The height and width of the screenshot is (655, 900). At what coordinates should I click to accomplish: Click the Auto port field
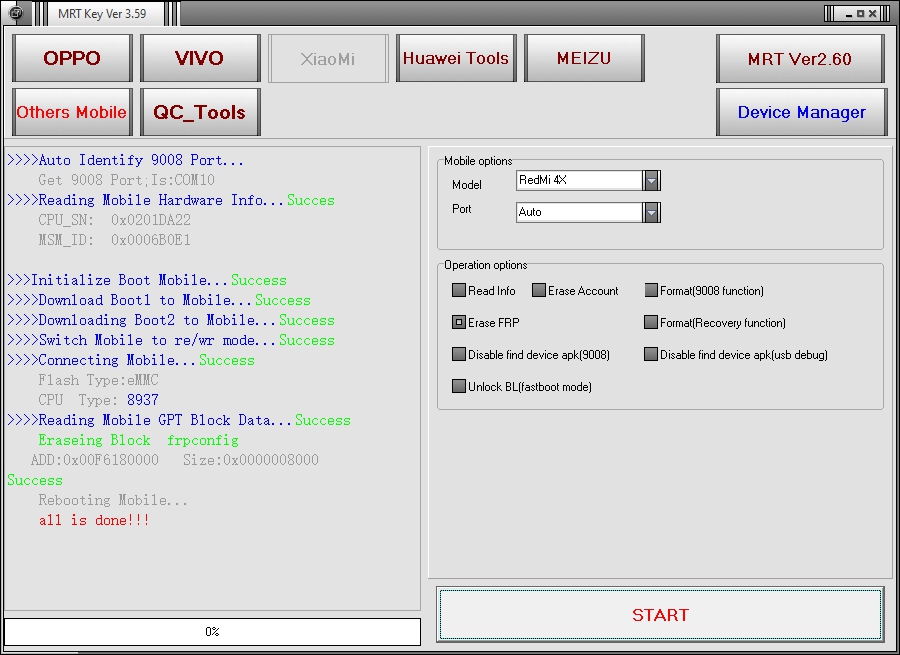[579, 212]
